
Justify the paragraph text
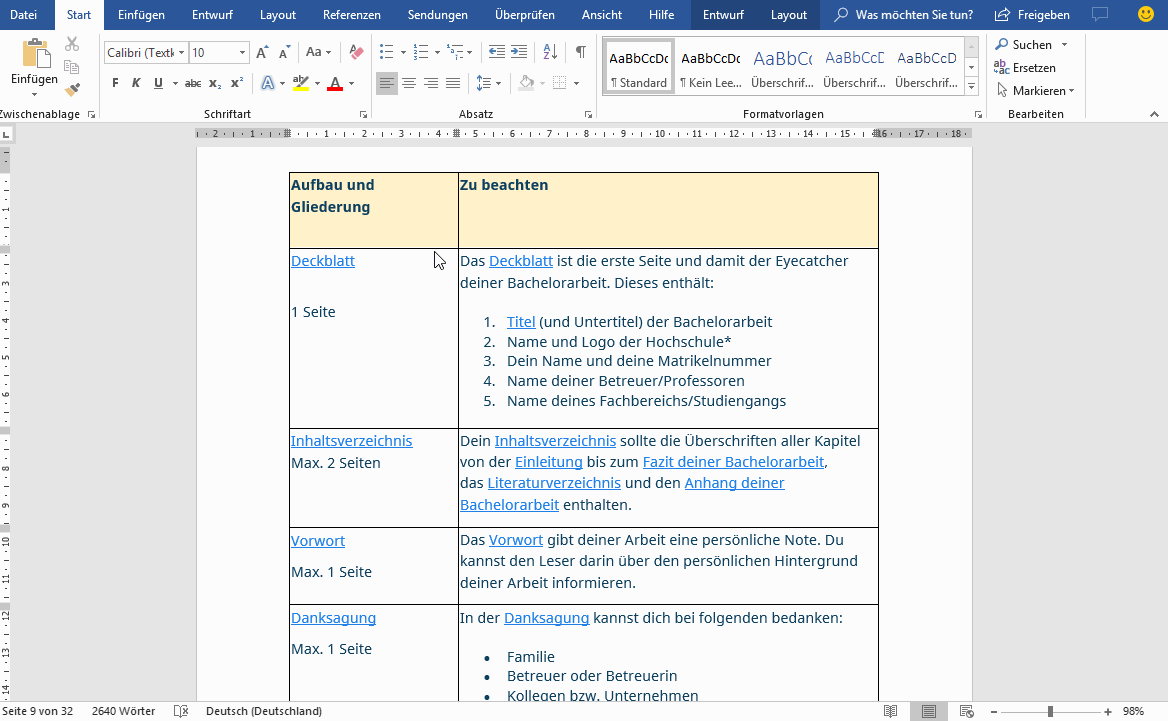coord(453,83)
